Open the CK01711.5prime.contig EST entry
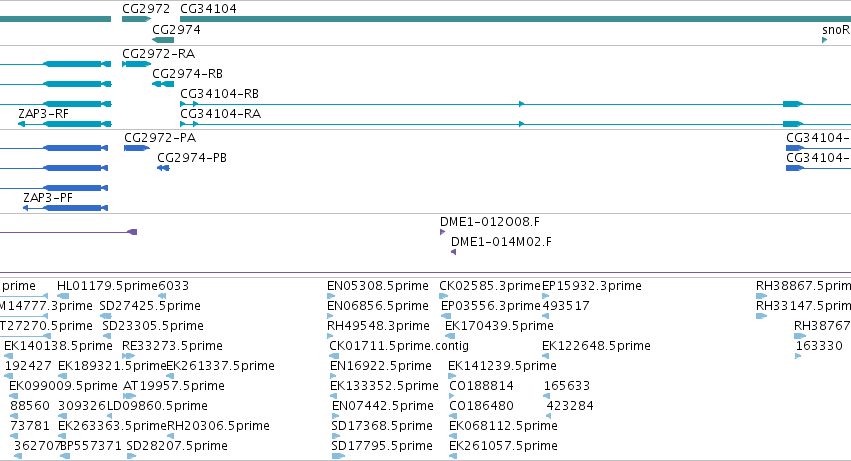851x461 pixels. click(399, 346)
